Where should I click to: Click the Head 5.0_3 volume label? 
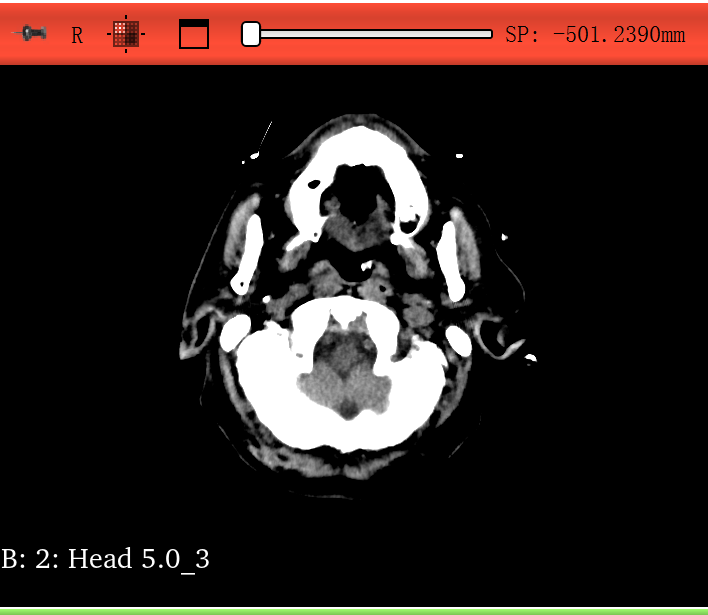[x=106, y=558]
